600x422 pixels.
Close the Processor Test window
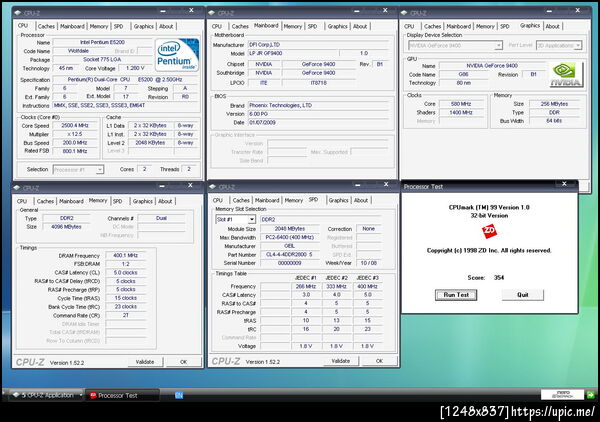point(564,184)
